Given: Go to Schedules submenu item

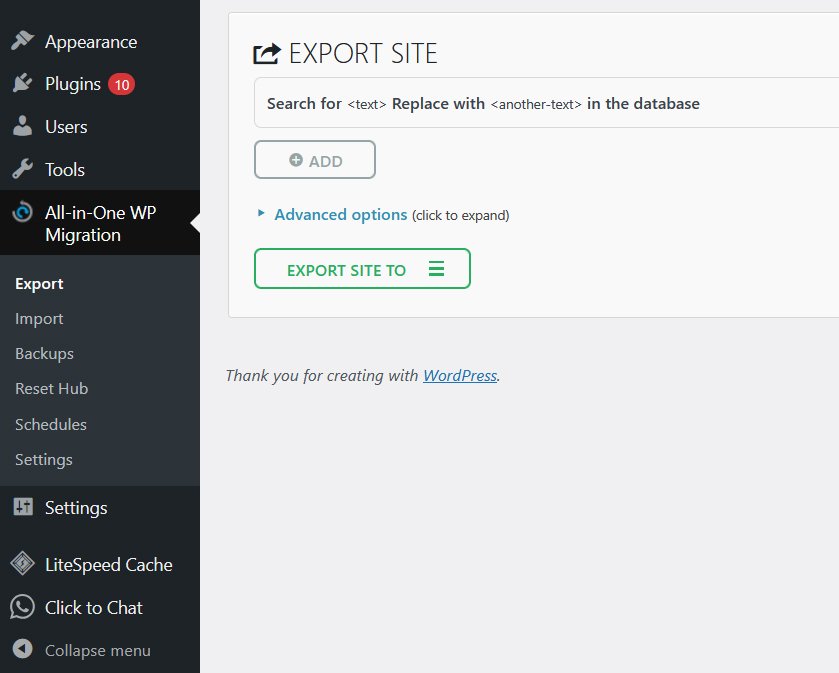Looking at the screenshot, I should pyautogui.click(x=51, y=424).
